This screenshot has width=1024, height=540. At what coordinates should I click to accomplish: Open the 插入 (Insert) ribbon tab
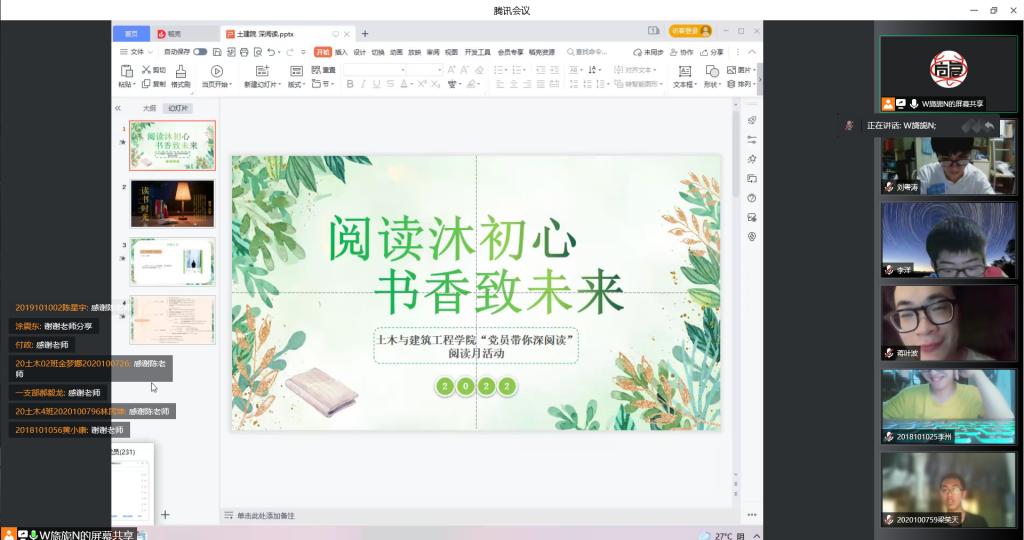click(341, 51)
